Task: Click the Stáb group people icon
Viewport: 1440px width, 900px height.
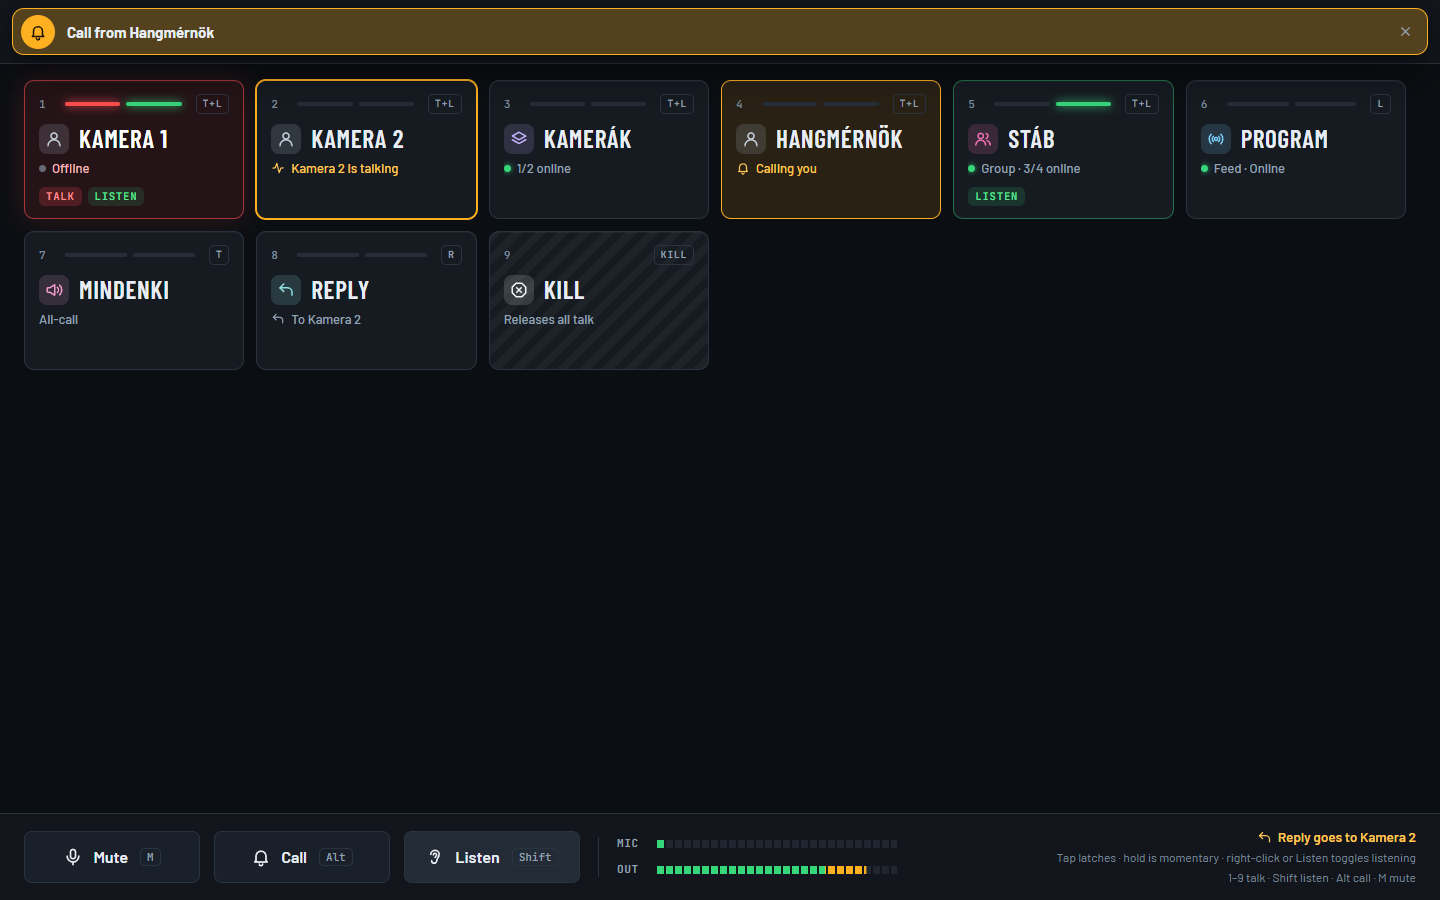Action: point(983,139)
